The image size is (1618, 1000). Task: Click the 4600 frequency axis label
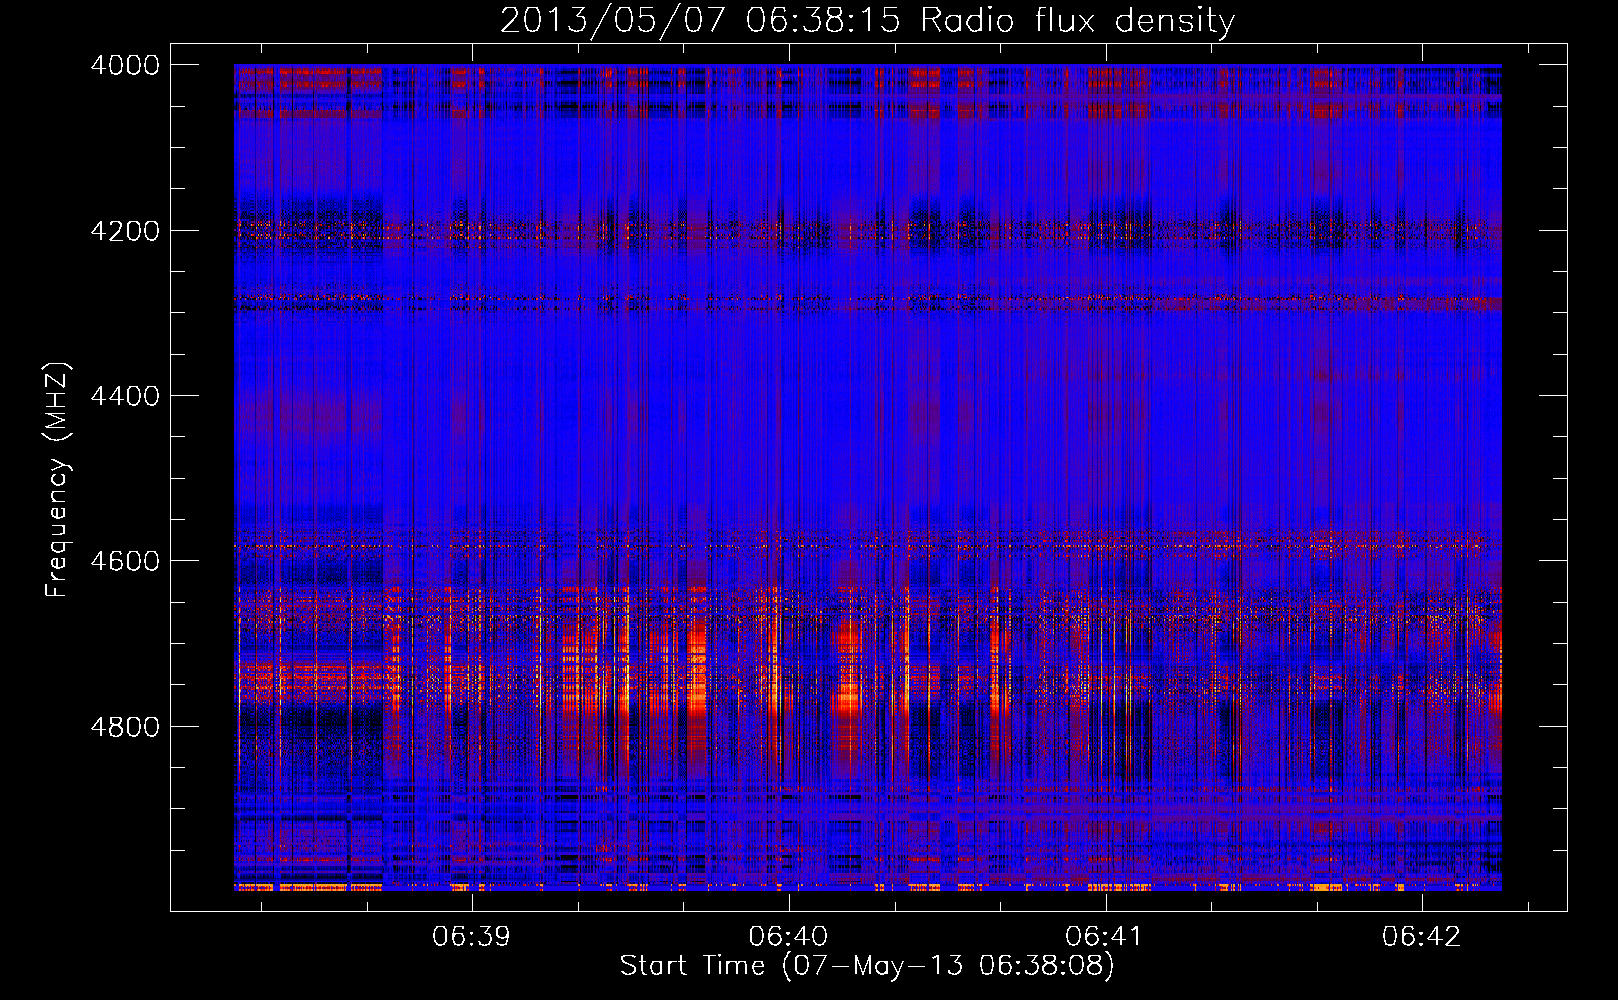click(x=125, y=561)
